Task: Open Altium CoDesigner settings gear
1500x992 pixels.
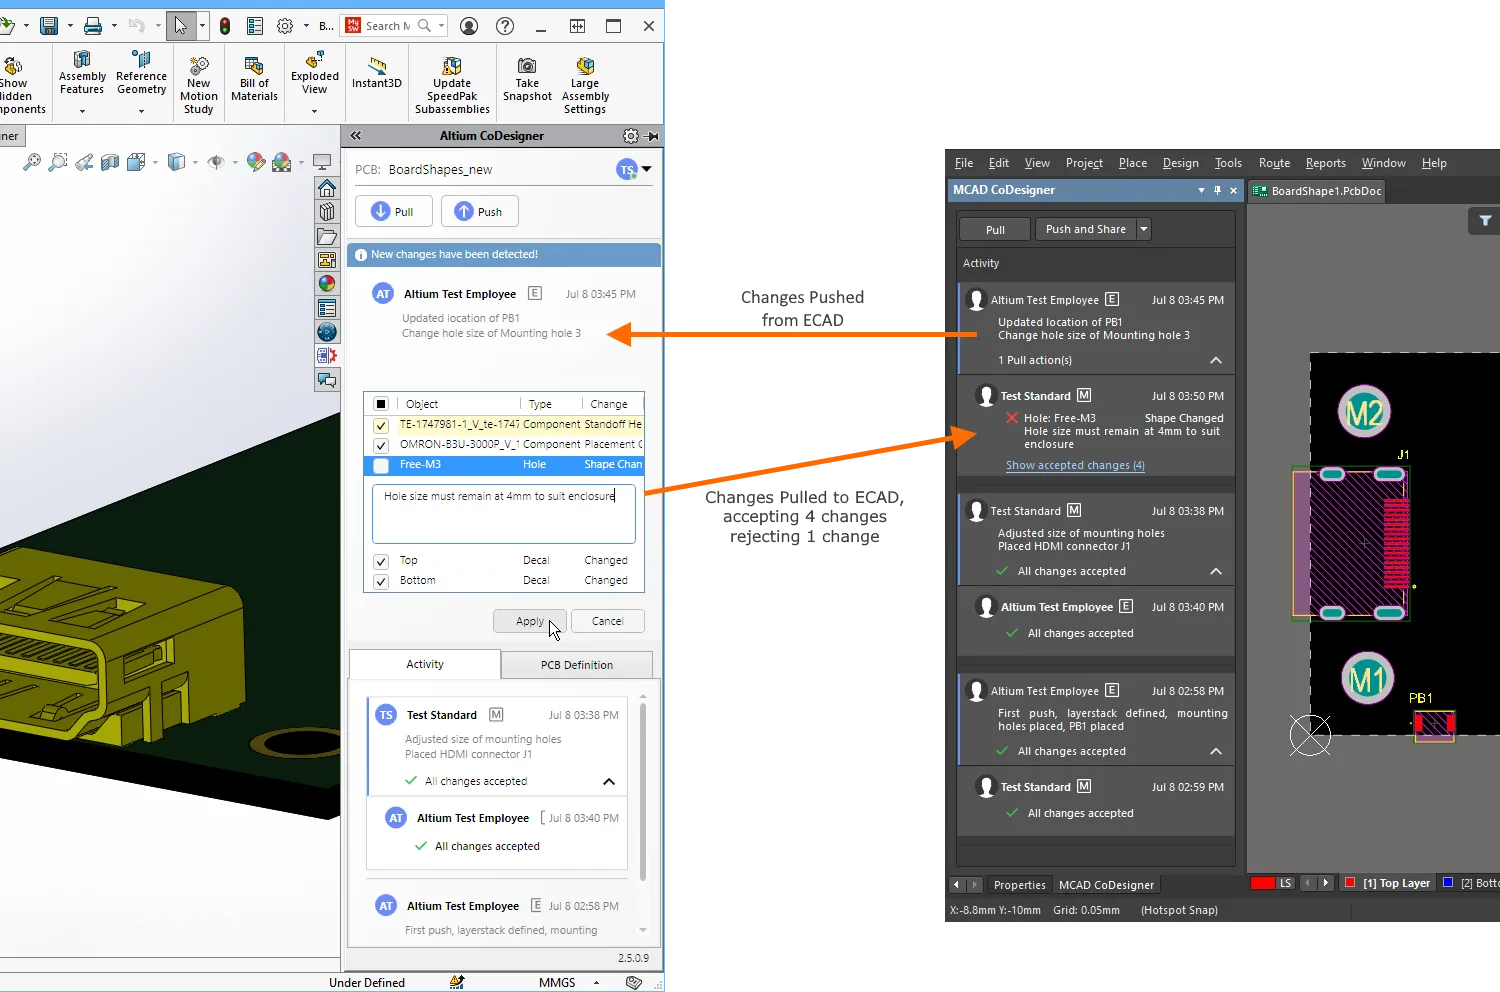Action: pyautogui.click(x=630, y=136)
